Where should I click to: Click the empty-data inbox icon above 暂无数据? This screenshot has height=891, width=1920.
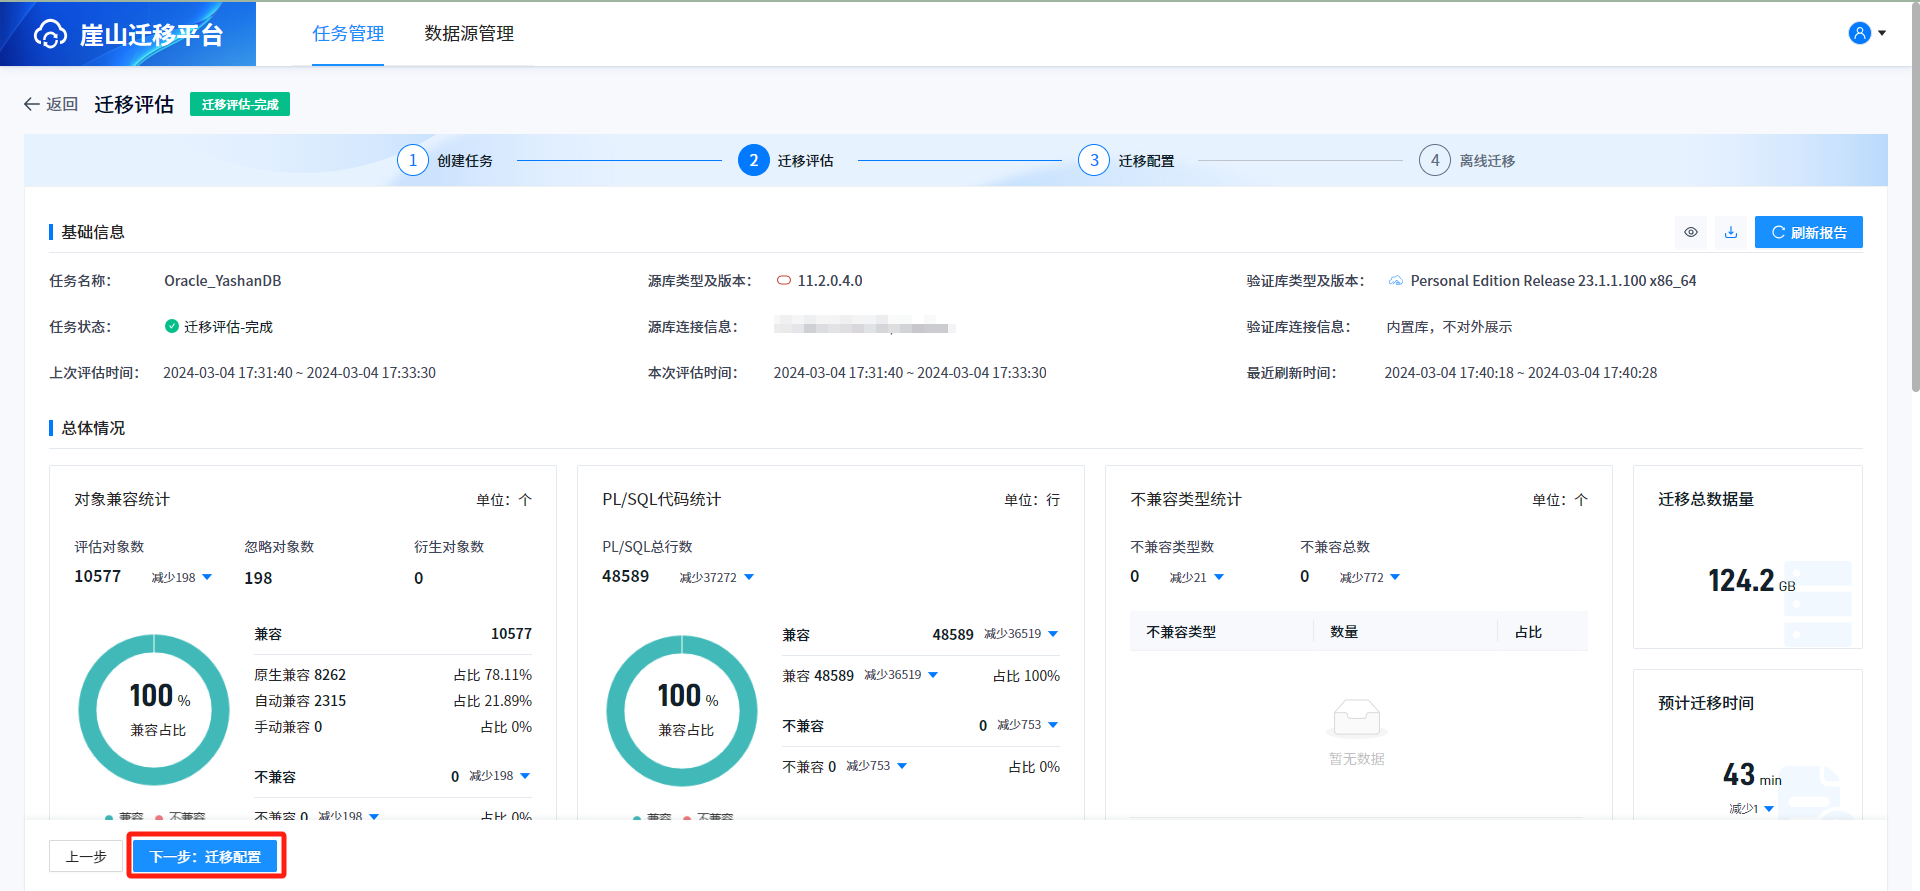tap(1357, 718)
